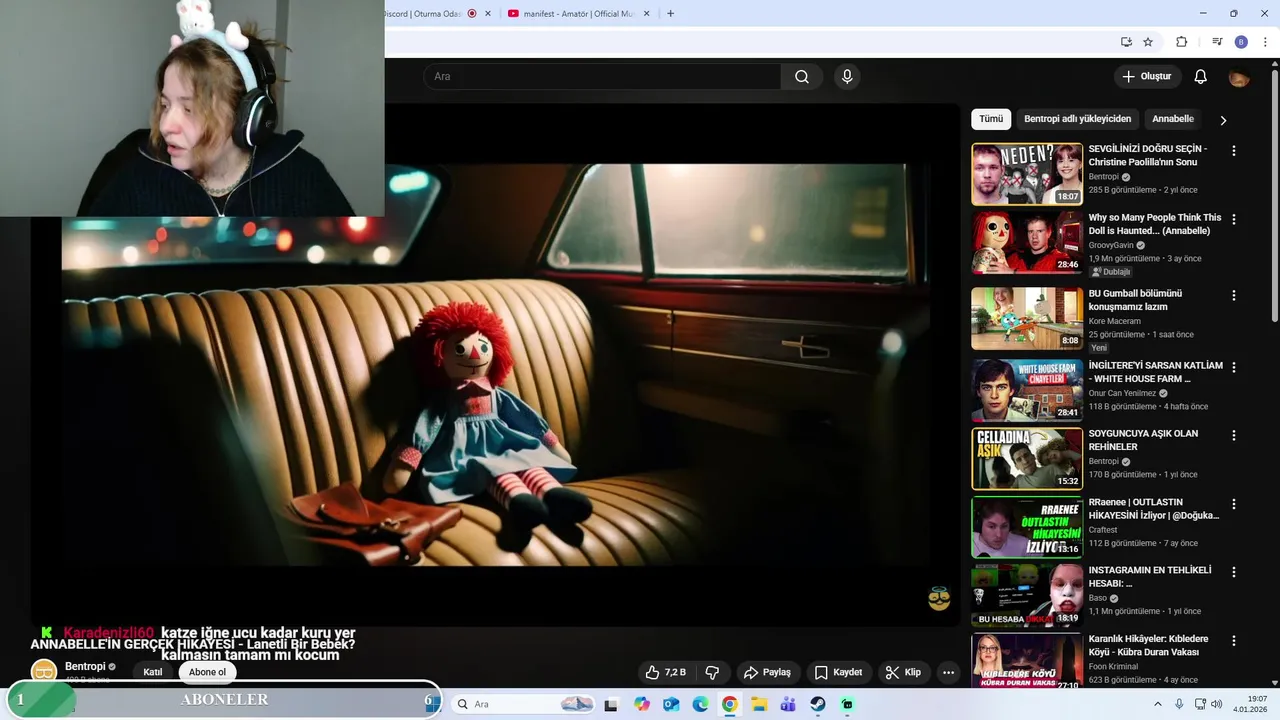Screen dimensions: 1280x720
Task: Open Chrome profile B avatar
Action: 1241,42
